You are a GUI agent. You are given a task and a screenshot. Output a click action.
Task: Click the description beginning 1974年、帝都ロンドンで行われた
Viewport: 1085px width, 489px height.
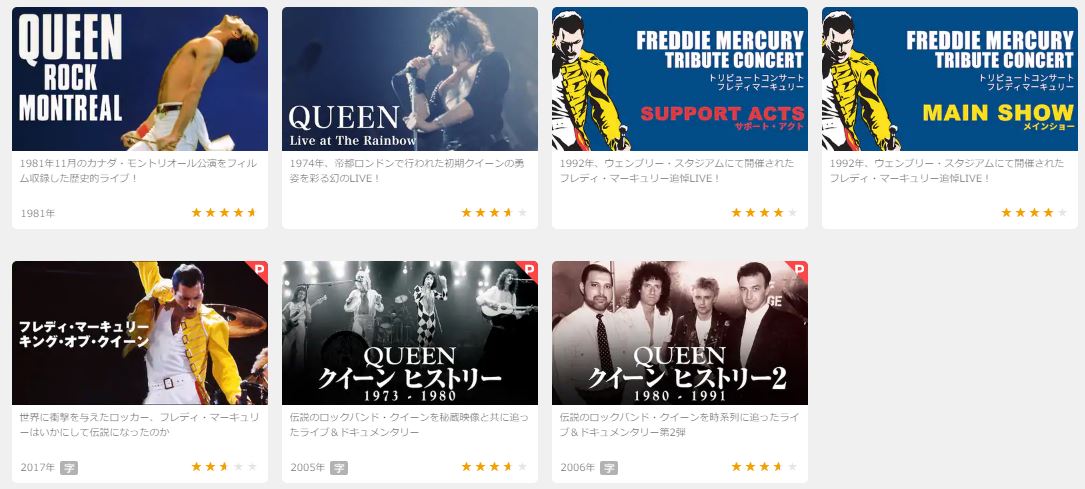407,171
